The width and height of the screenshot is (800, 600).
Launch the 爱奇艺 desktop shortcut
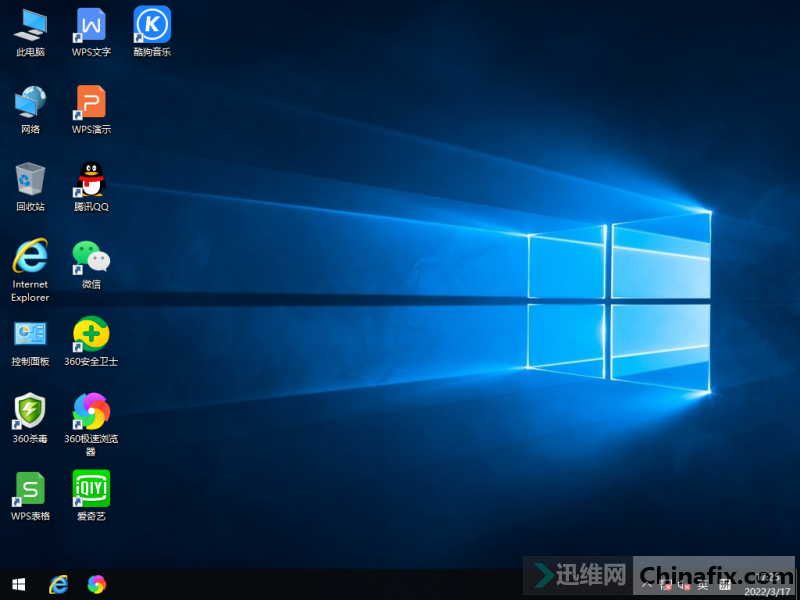tap(91, 496)
